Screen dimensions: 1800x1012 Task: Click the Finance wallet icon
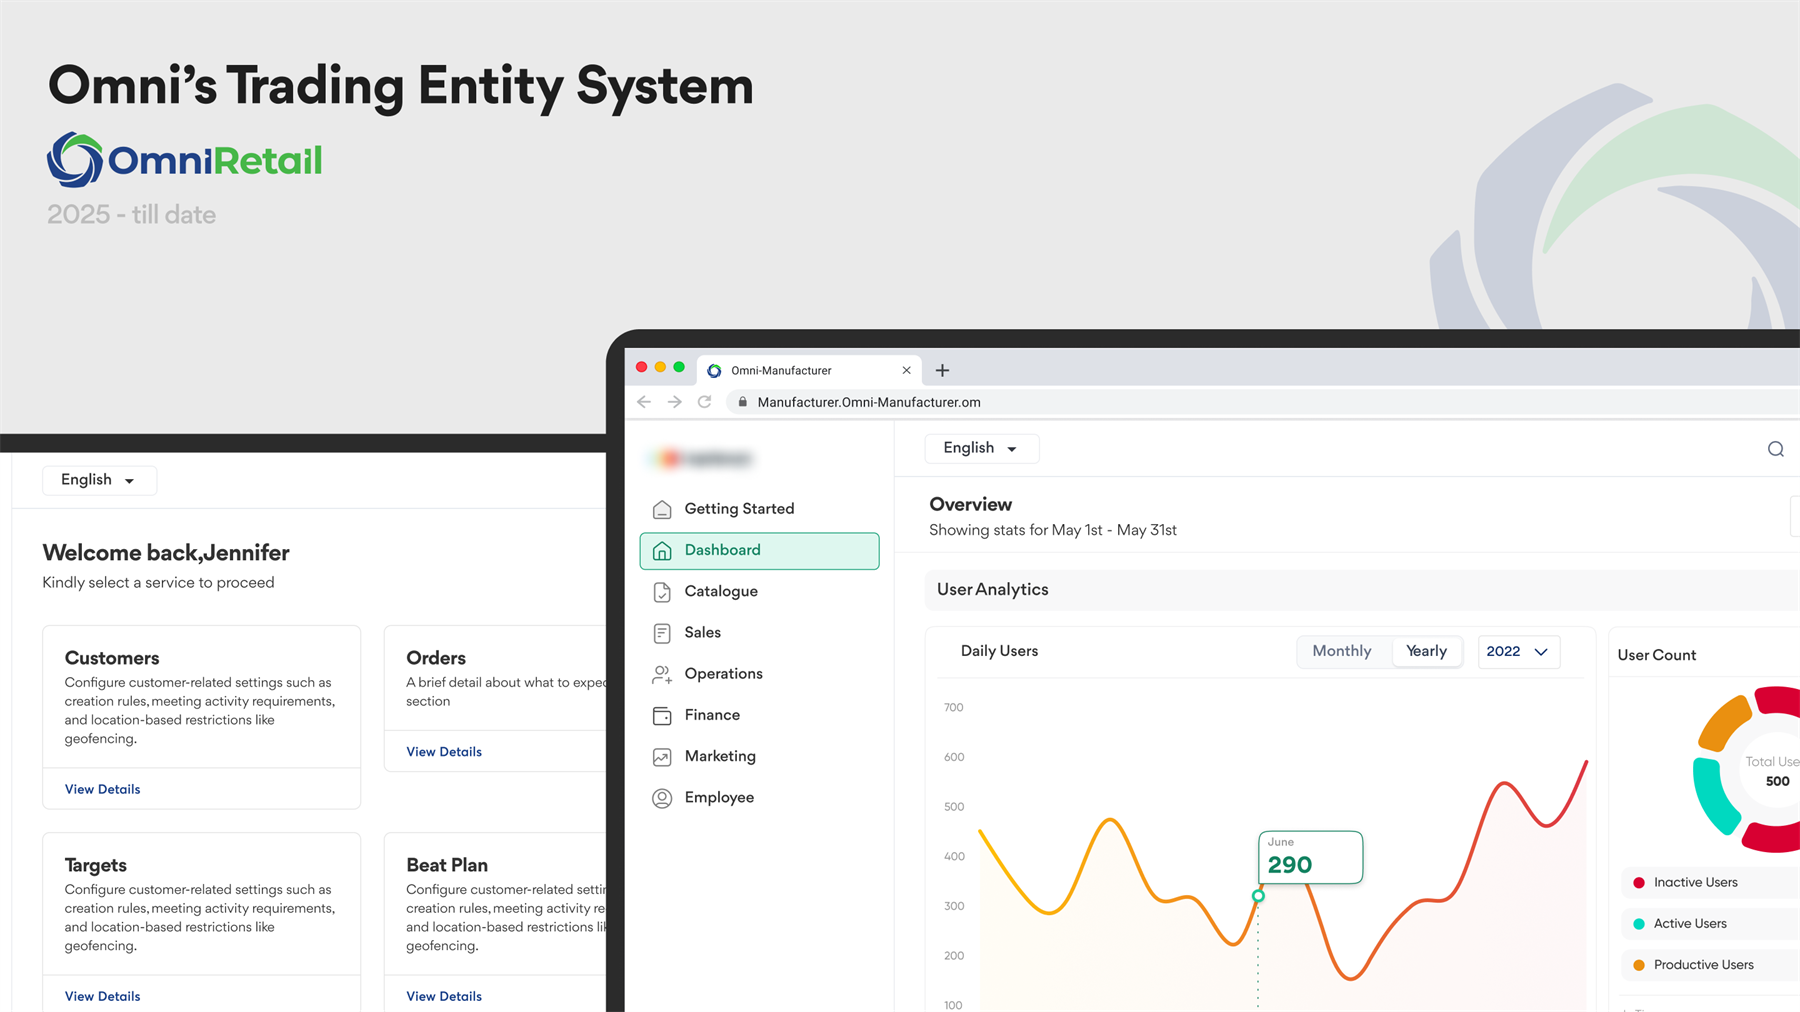click(x=662, y=716)
